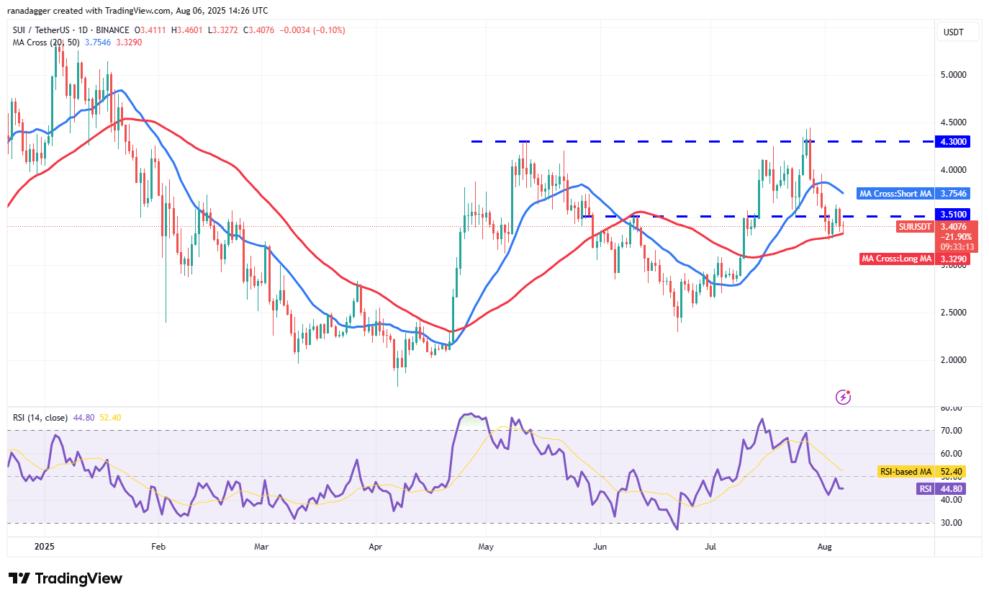Click the ranadagger TradingView.com watermark link

point(140,14)
